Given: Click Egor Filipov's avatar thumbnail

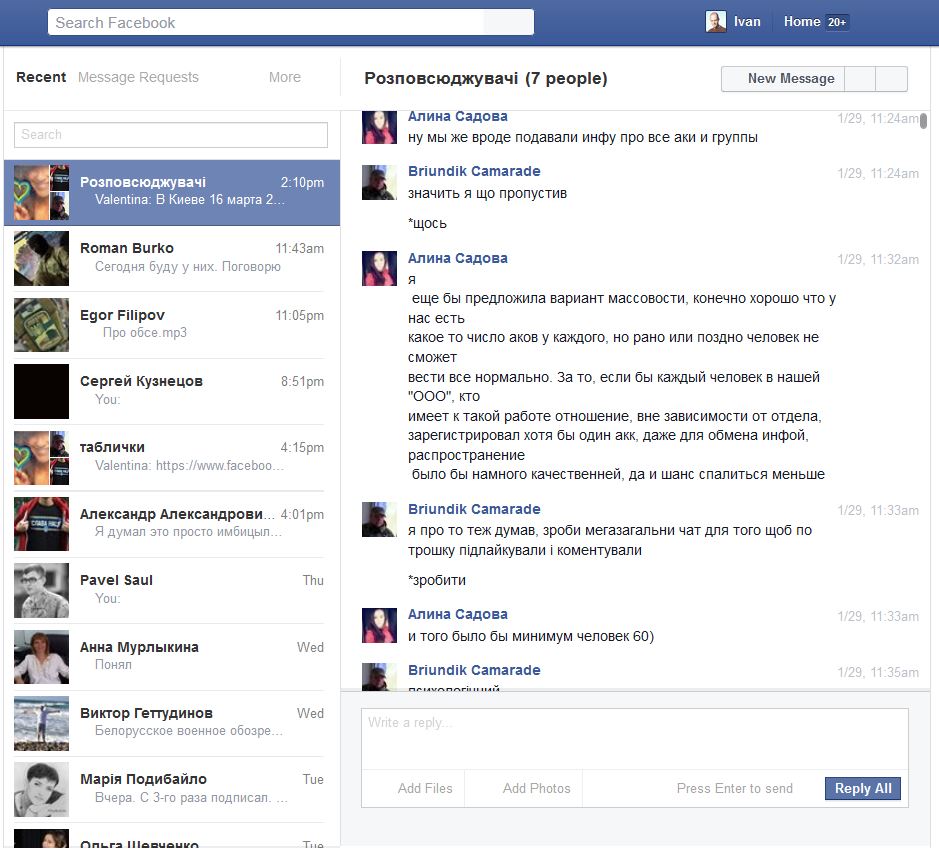Looking at the screenshot, I should click(x=41, y=325).
